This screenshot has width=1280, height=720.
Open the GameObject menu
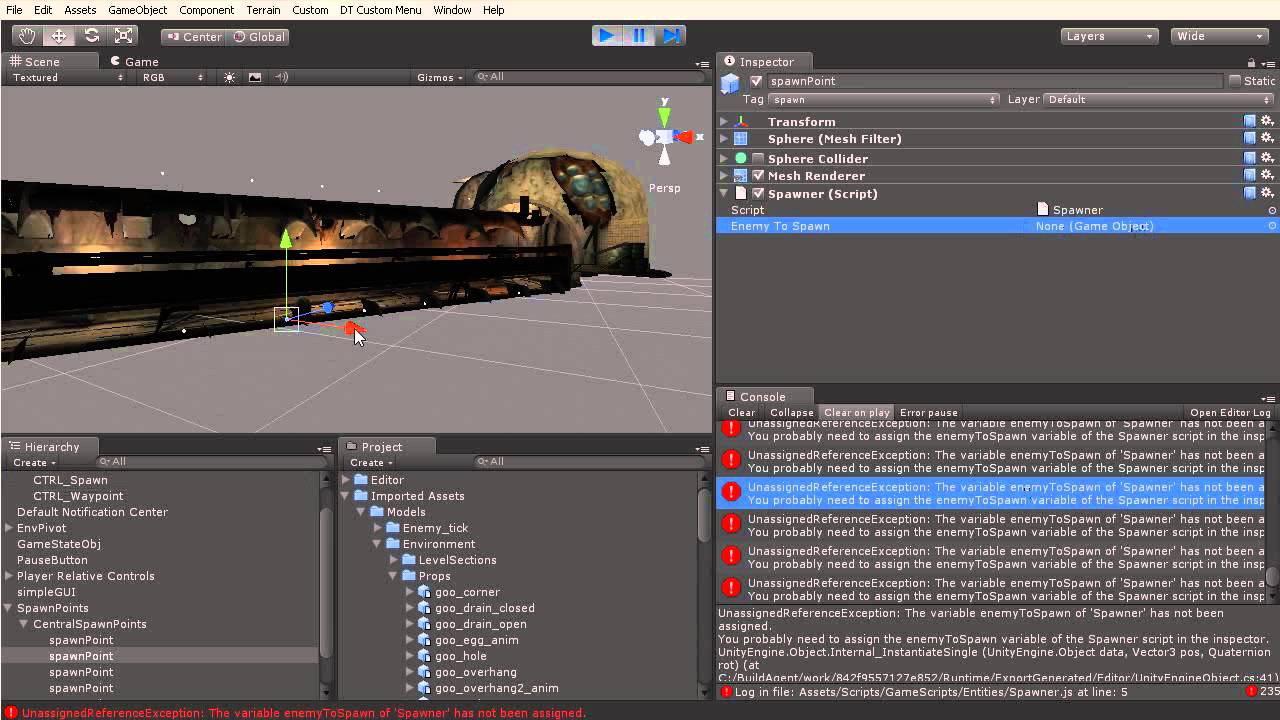[138, 10]
